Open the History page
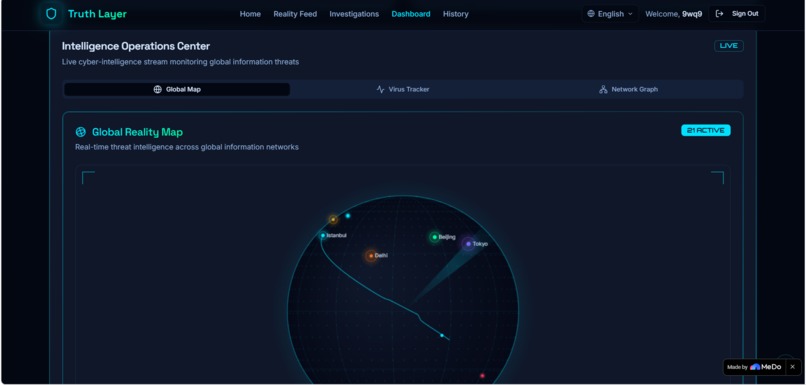 click(x=455, y=14)
